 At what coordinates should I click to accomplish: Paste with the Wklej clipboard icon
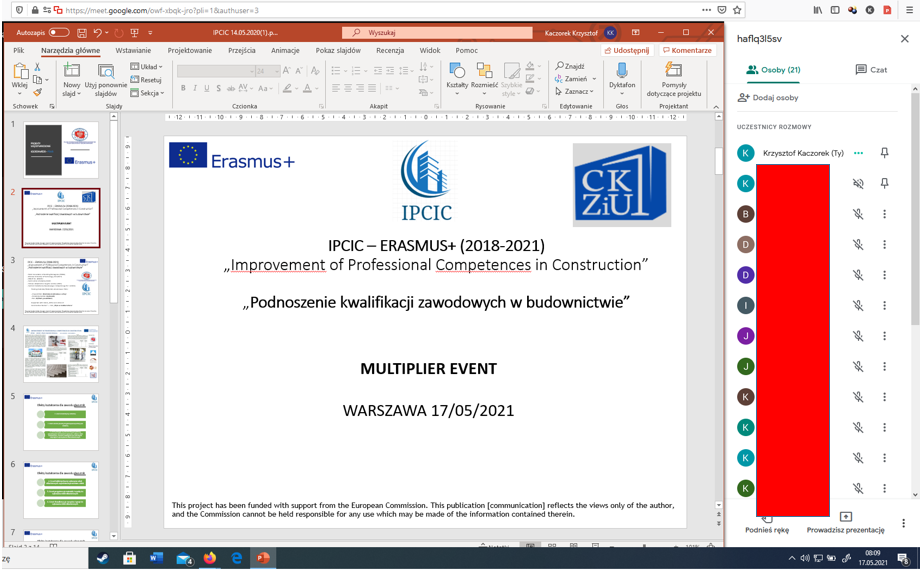(x=20, y=71)
